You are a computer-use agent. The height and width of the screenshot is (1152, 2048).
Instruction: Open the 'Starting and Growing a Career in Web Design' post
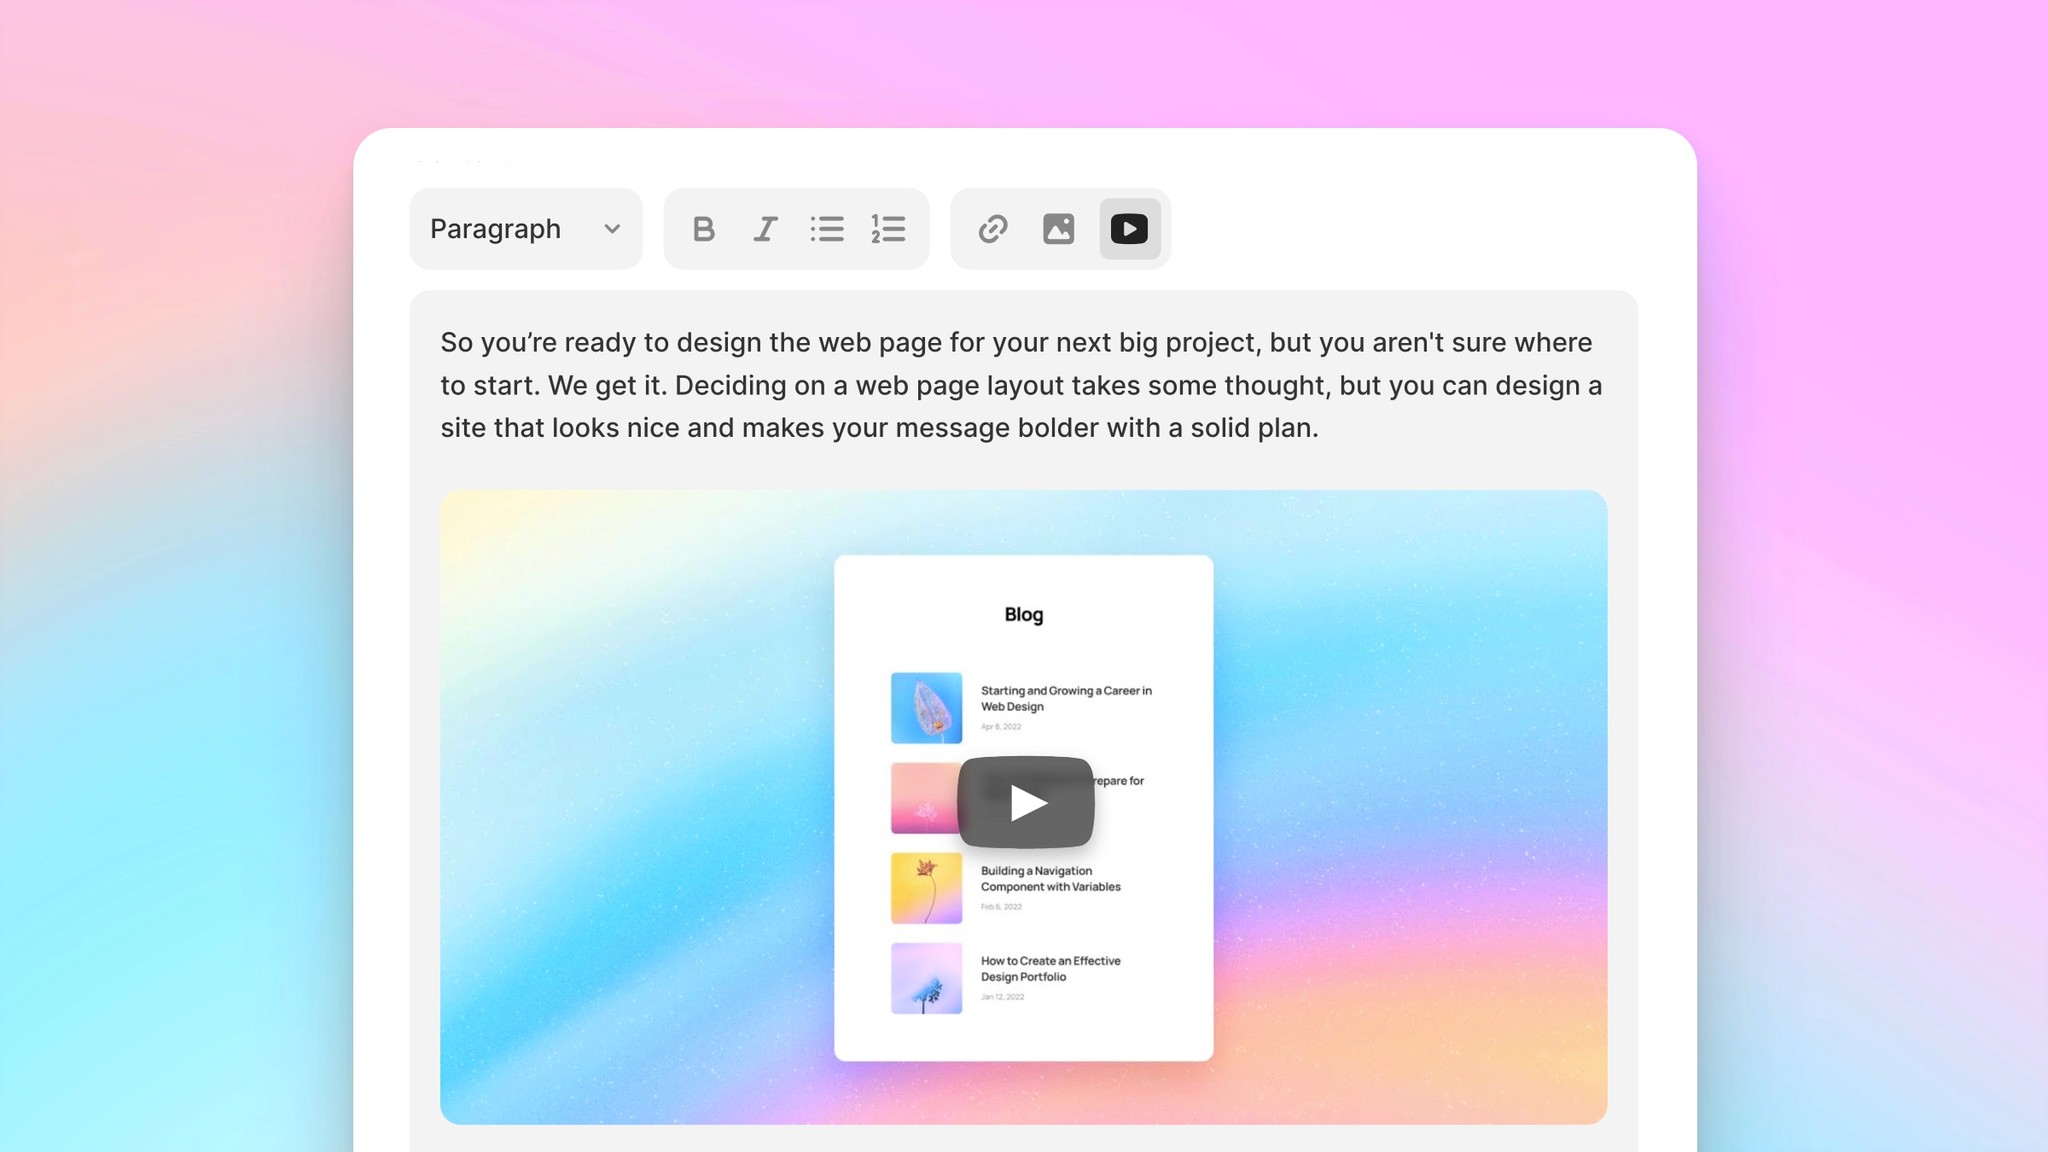(1066, 699)
